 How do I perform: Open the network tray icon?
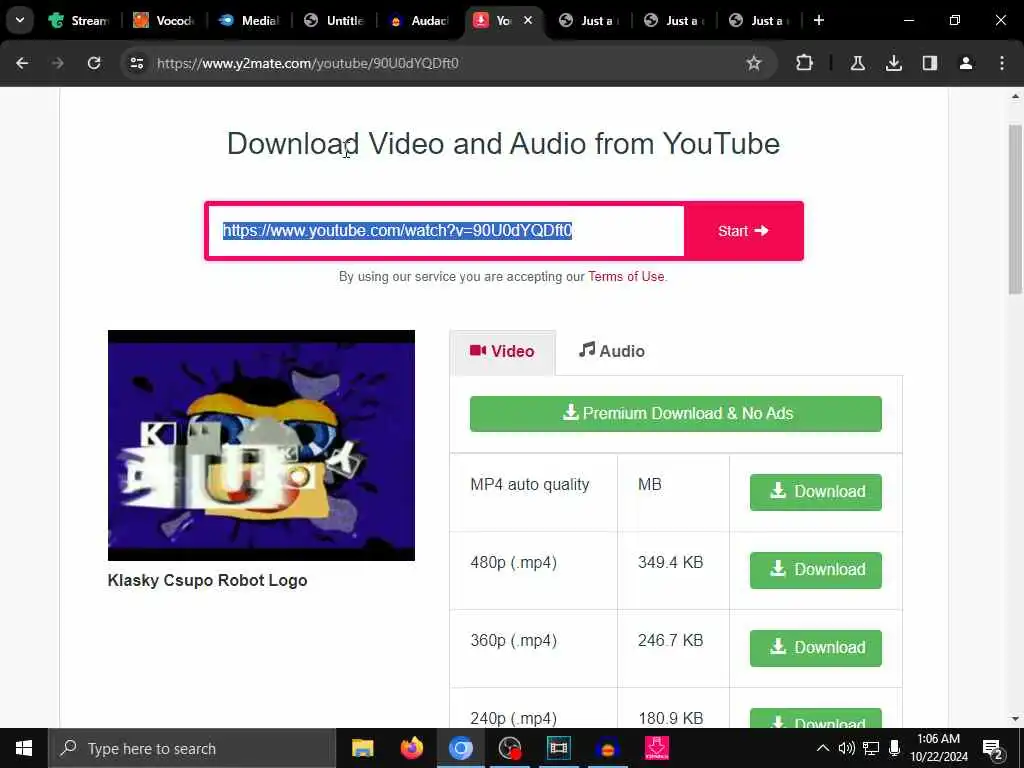click(871, 748)
